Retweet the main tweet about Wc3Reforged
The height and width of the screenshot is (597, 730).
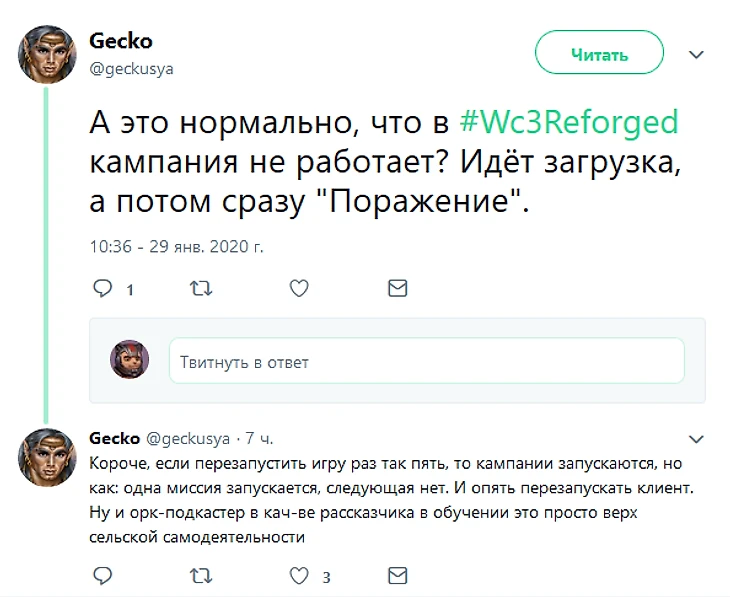(200, 289)
